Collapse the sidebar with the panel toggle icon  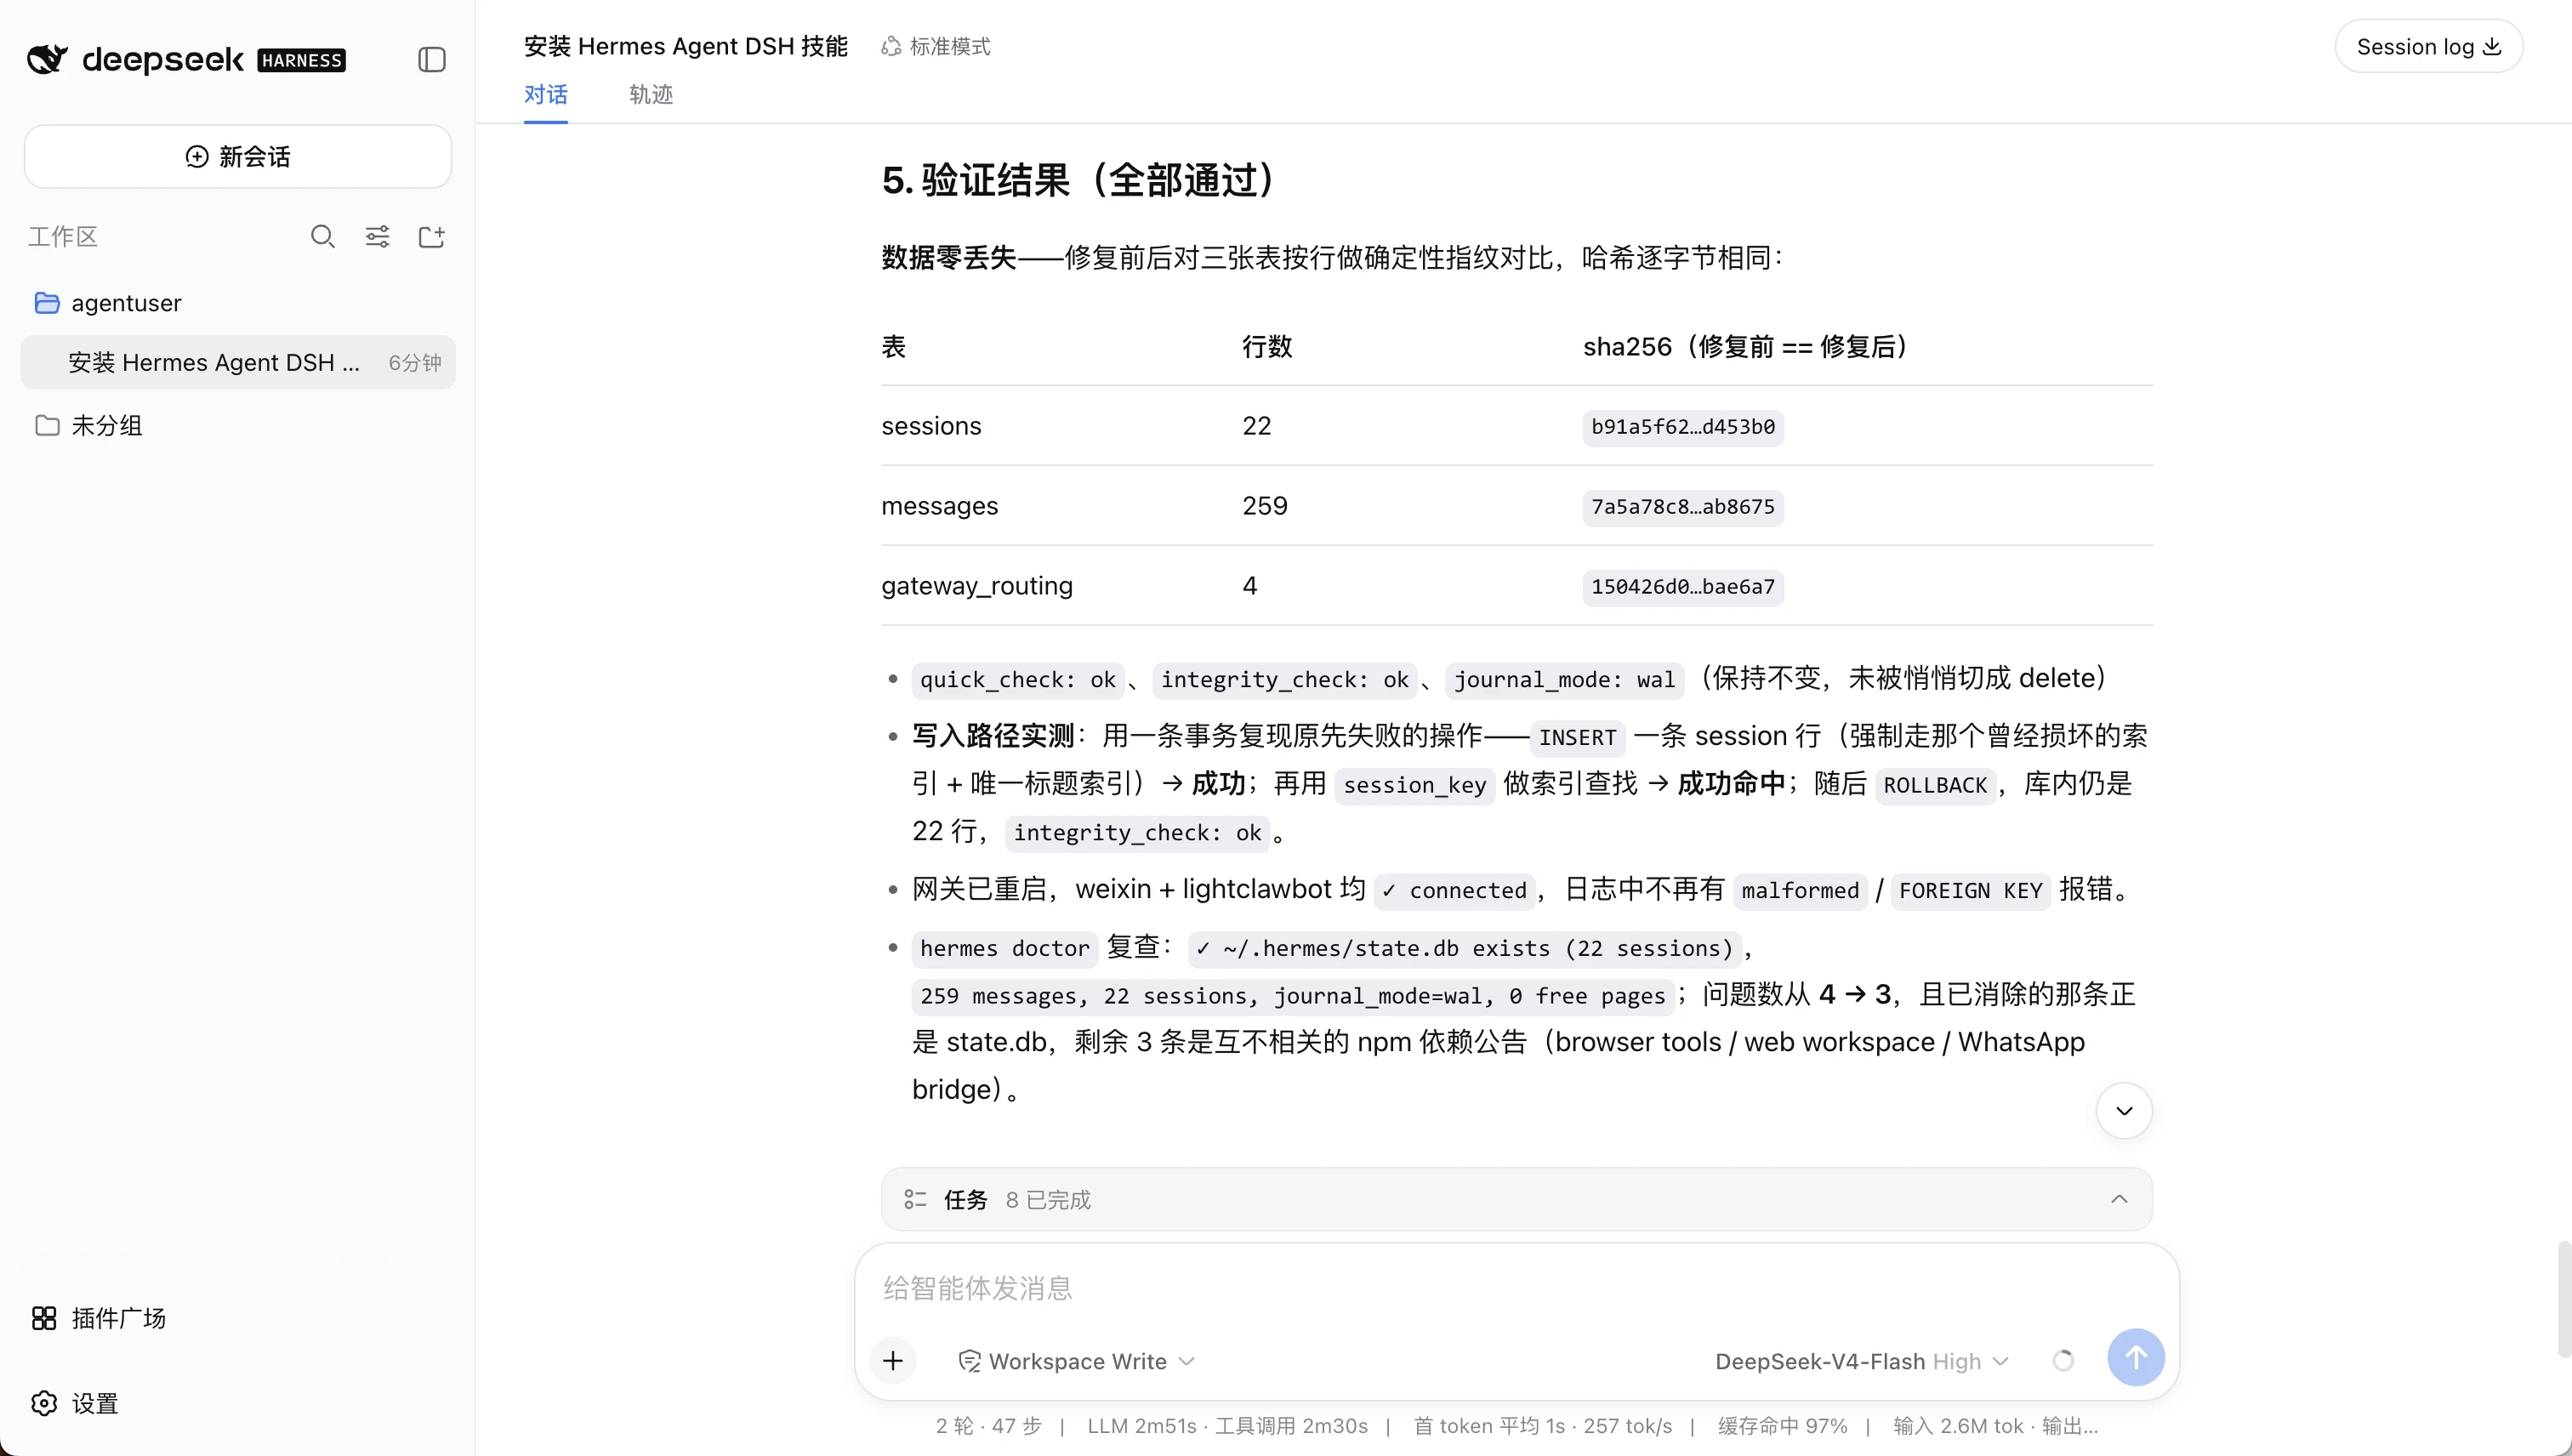431,60
